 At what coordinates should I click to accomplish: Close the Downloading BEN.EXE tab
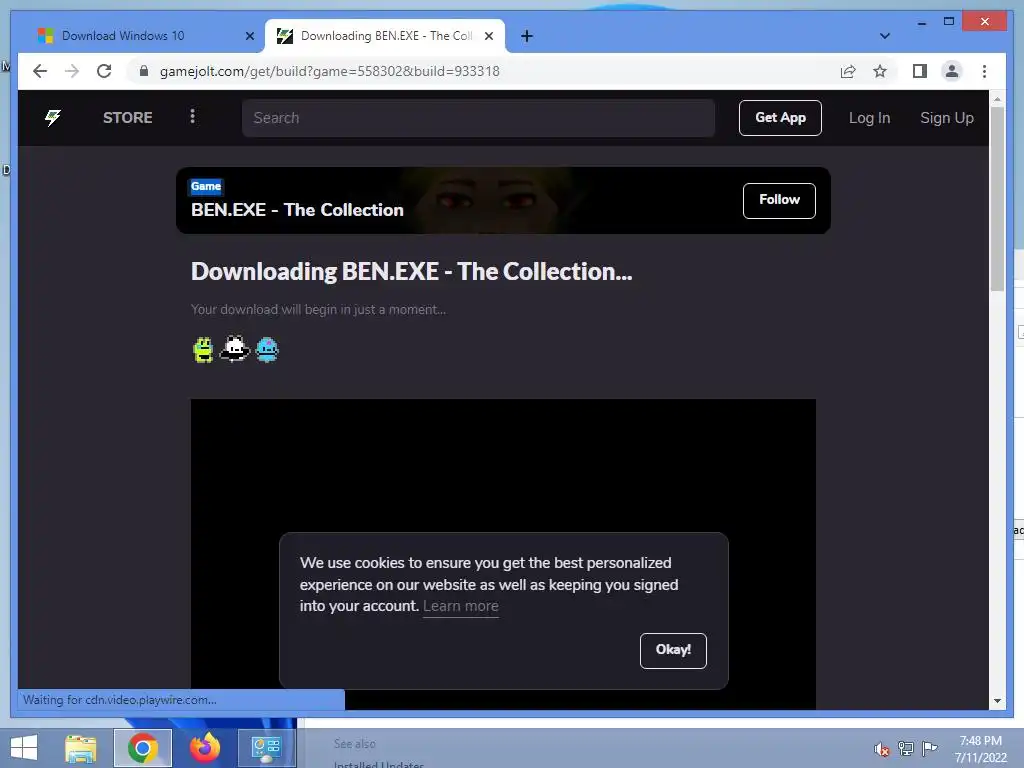click(x=488, y=36)
